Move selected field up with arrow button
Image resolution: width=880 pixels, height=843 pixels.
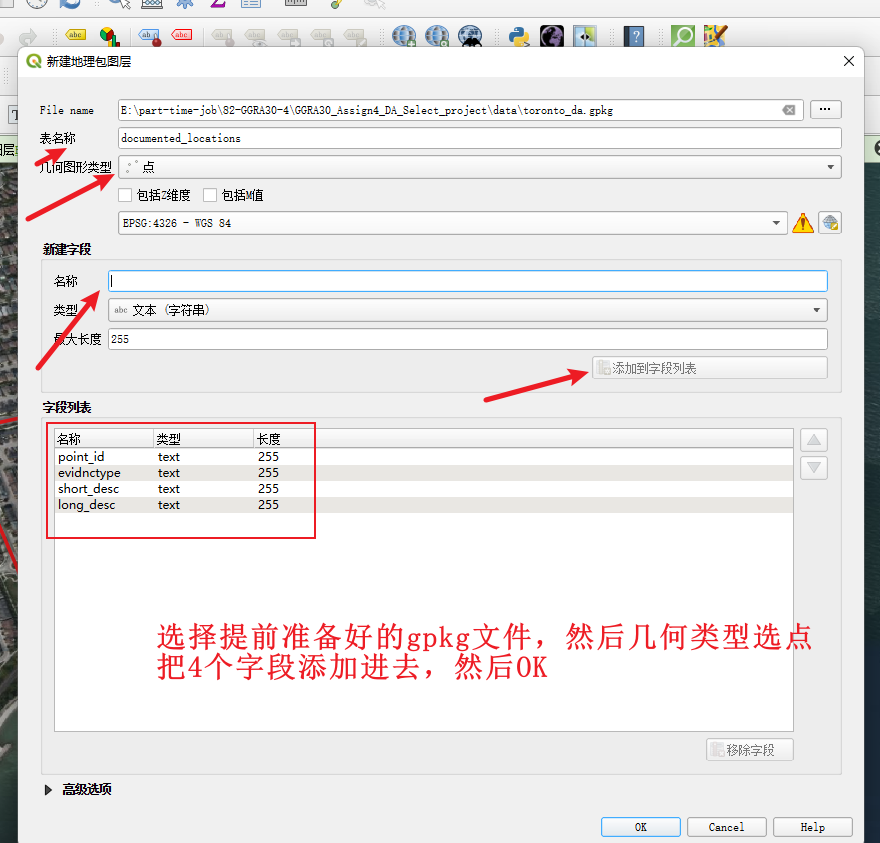814,440
